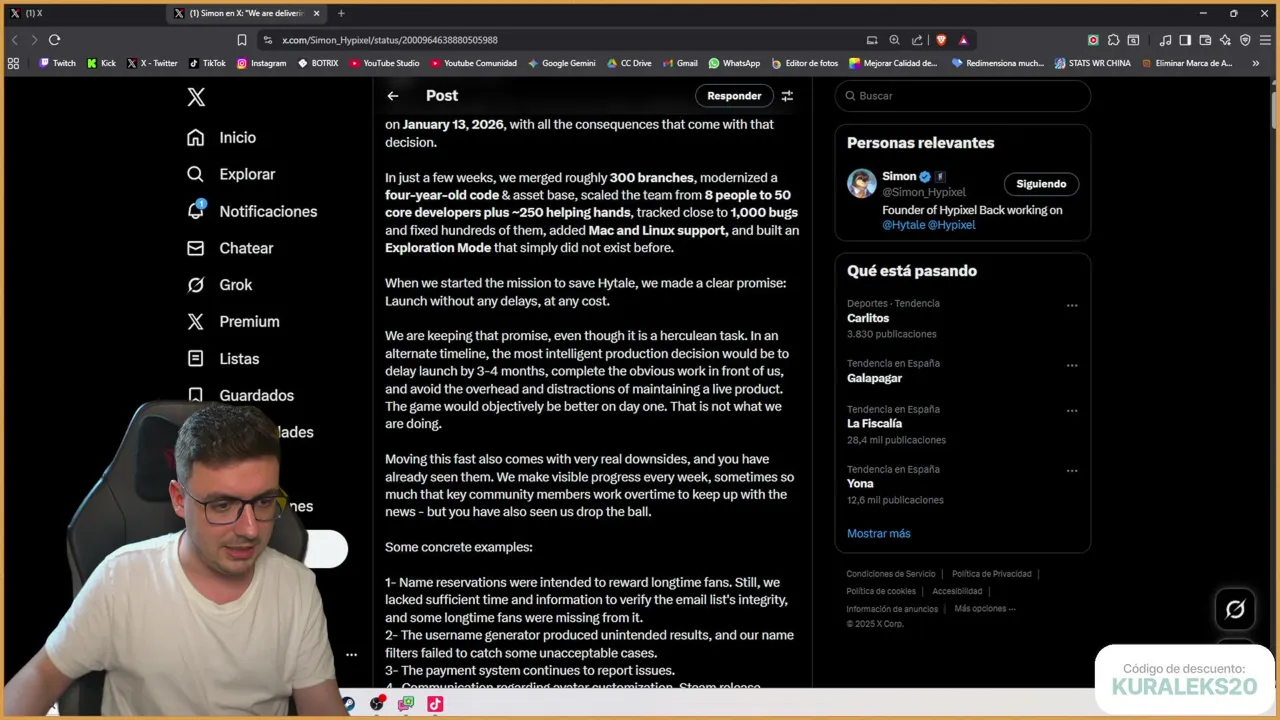This screenshot has width=1280, height=720.
Task: Open the Yona trending topic
Action: click(x=860, y=484)
